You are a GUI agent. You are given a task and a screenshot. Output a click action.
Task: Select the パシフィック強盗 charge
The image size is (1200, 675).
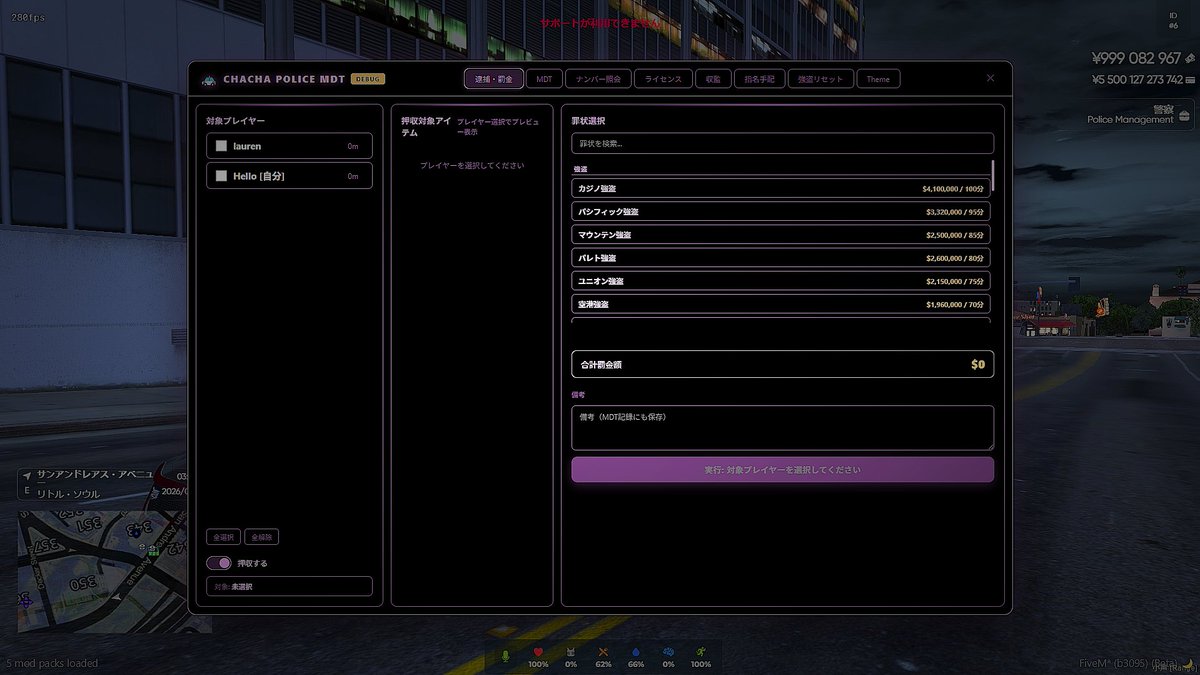[x=781, y=211]
